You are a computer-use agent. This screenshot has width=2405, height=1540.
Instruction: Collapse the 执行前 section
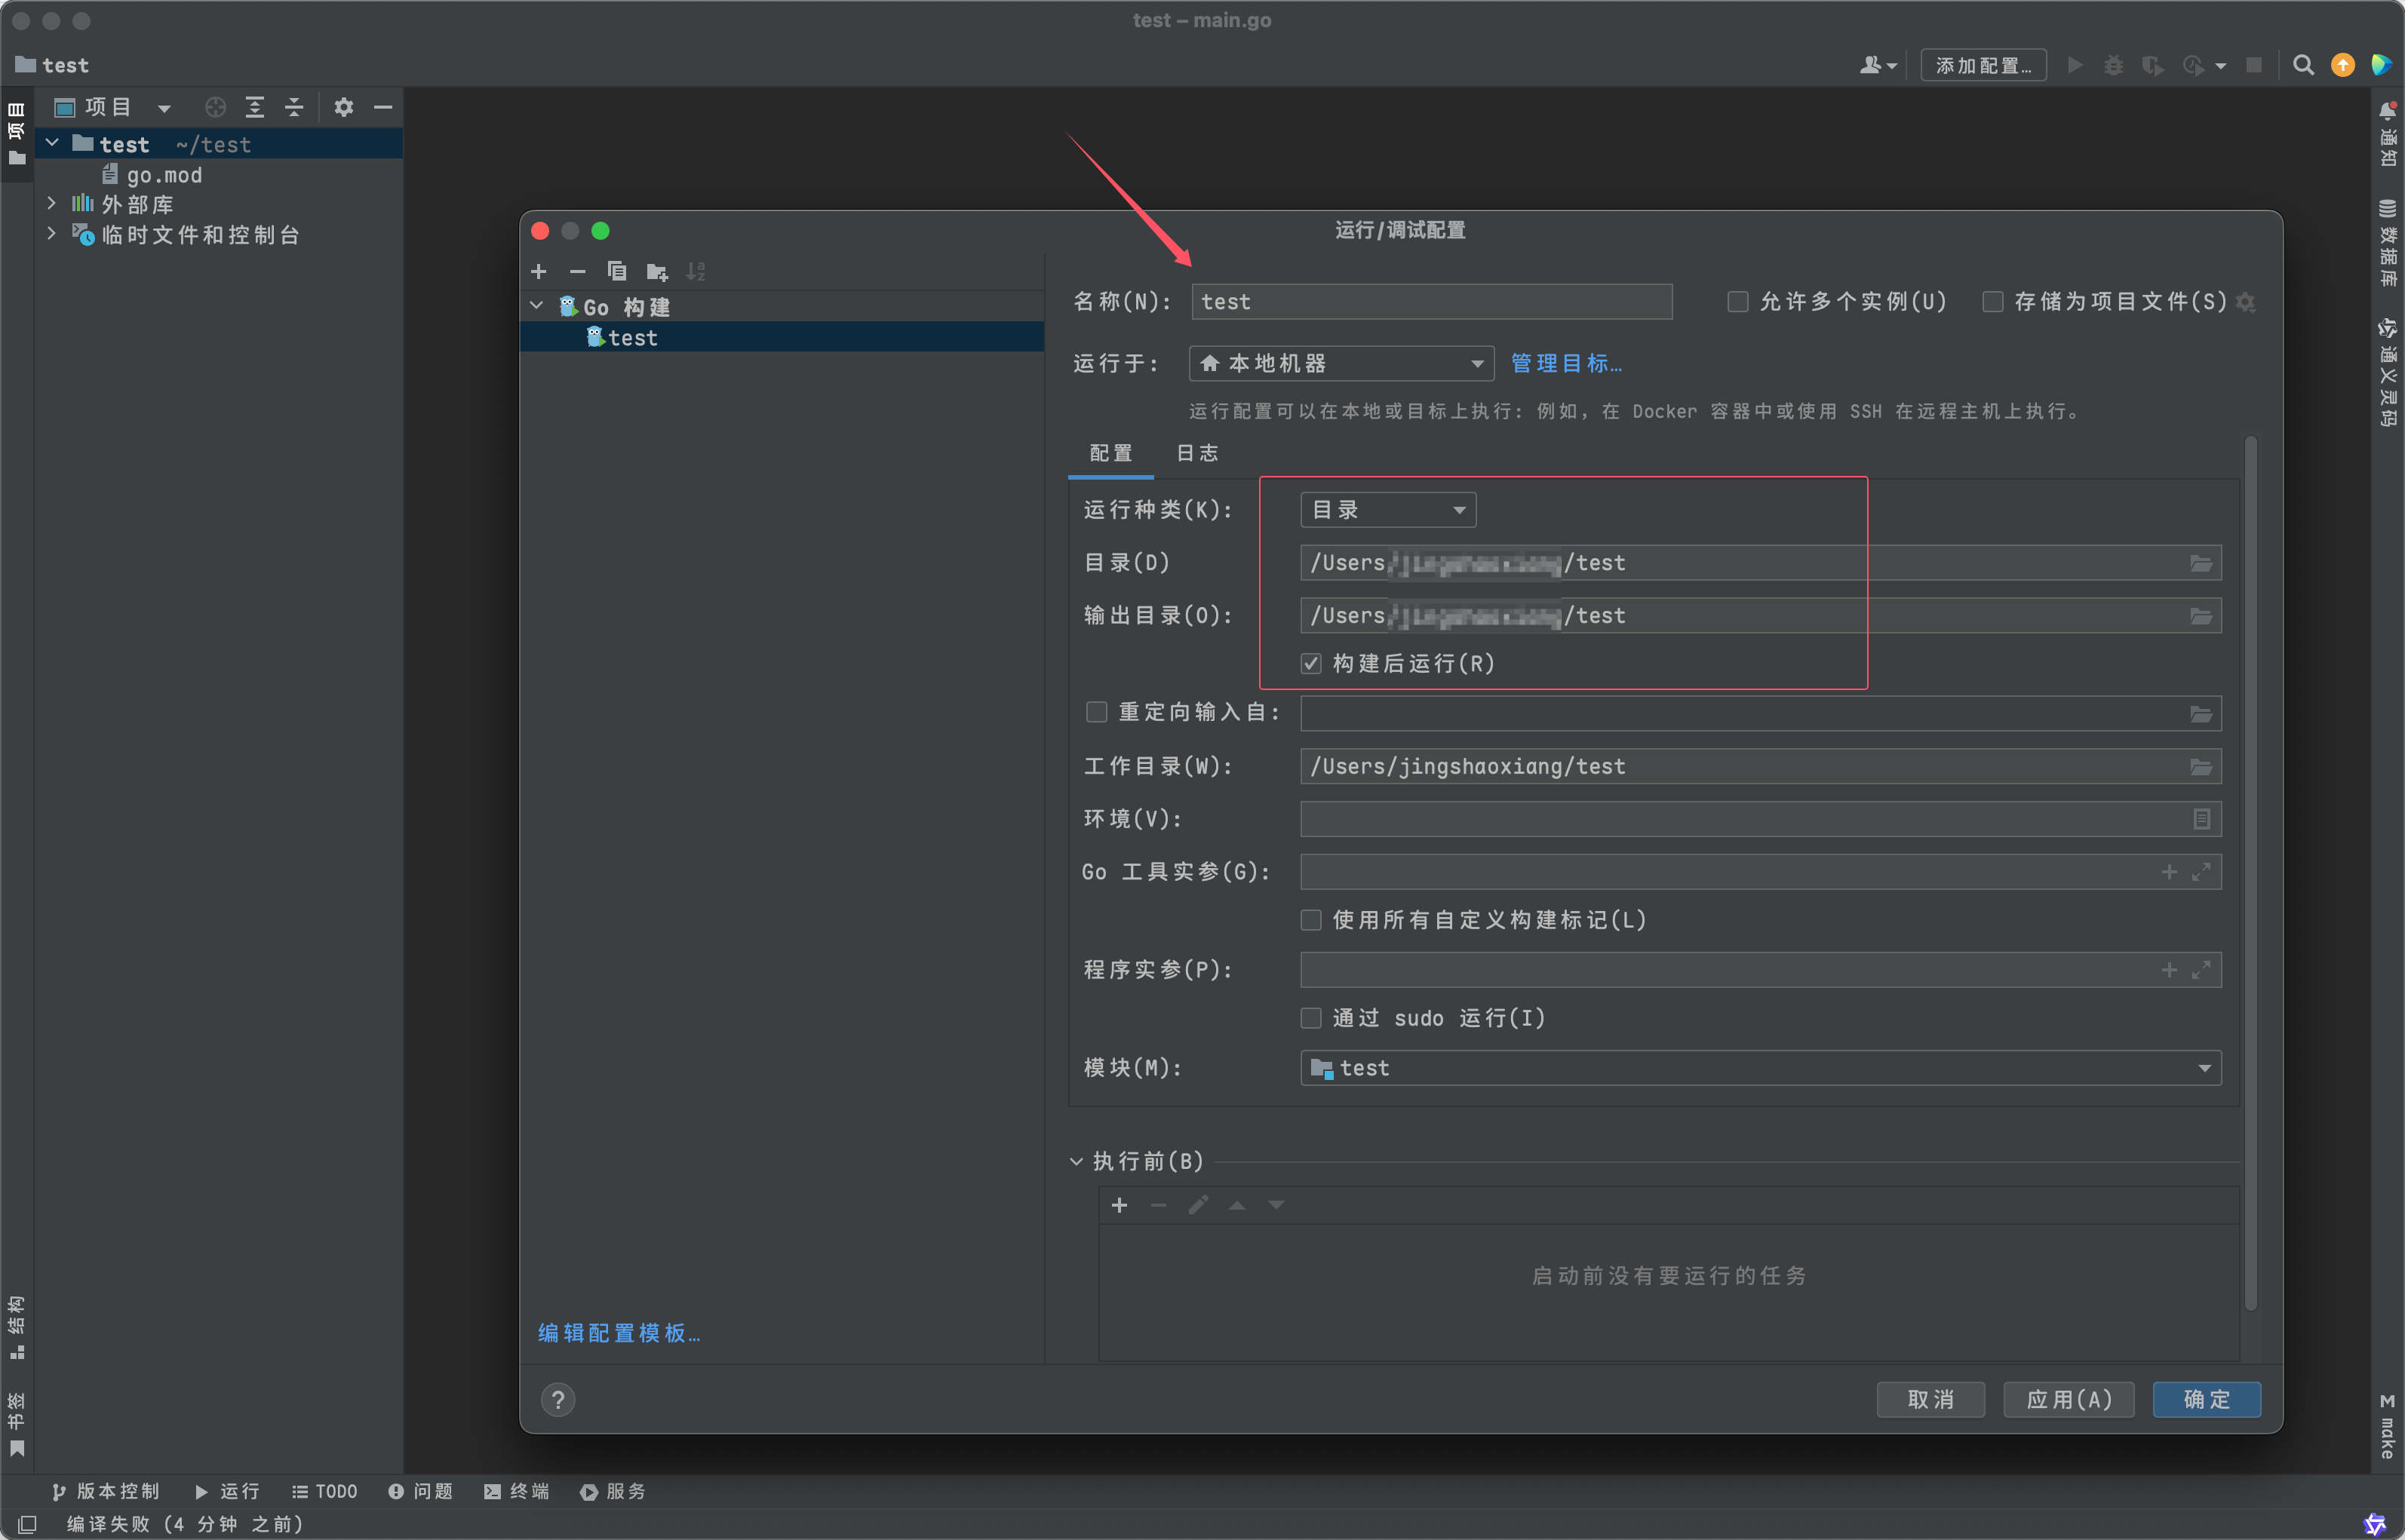click(1076, 1161)
